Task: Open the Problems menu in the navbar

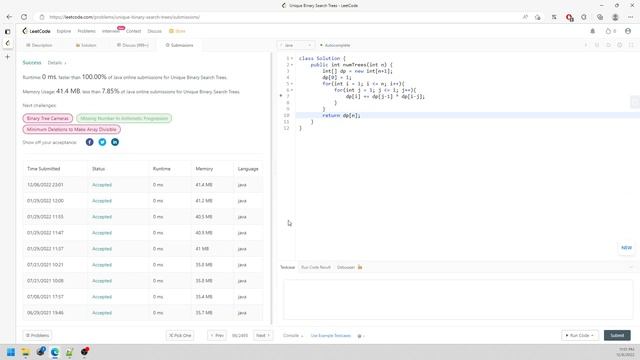Action: (87, 31)
